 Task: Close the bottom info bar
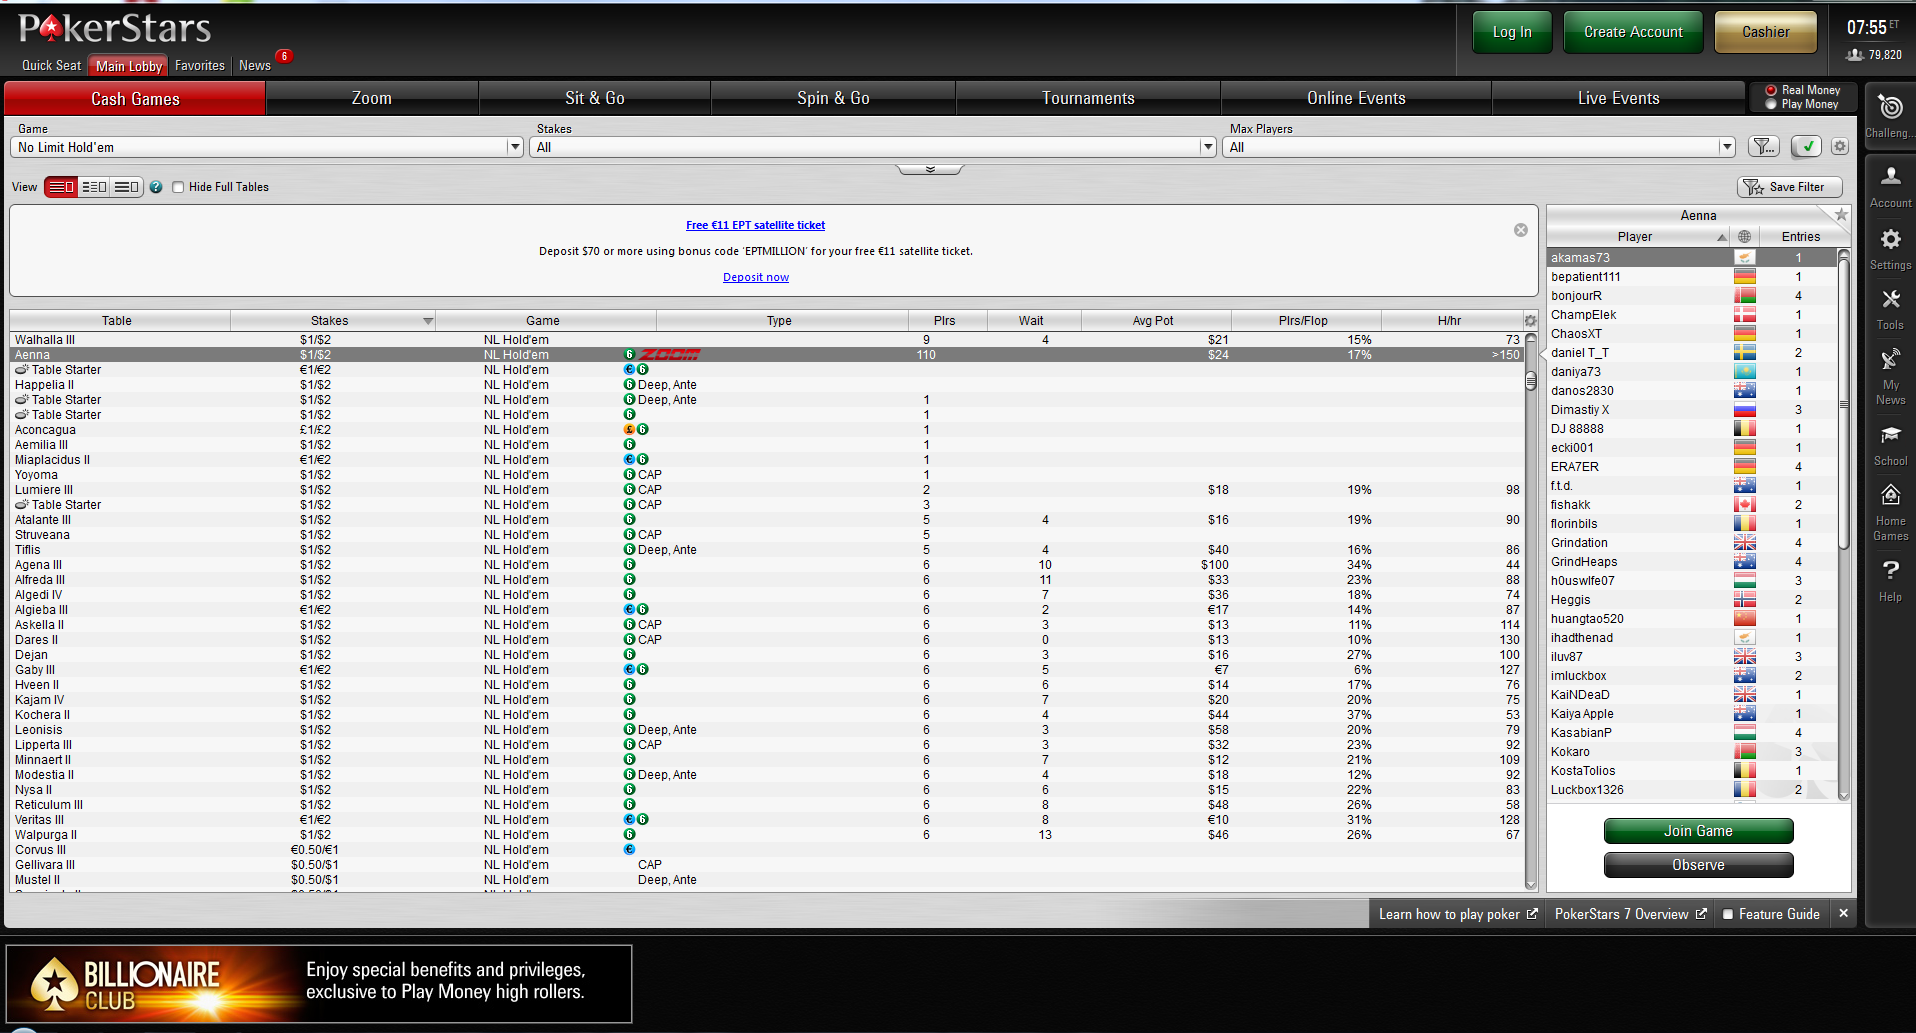[x=1843, y=914]
